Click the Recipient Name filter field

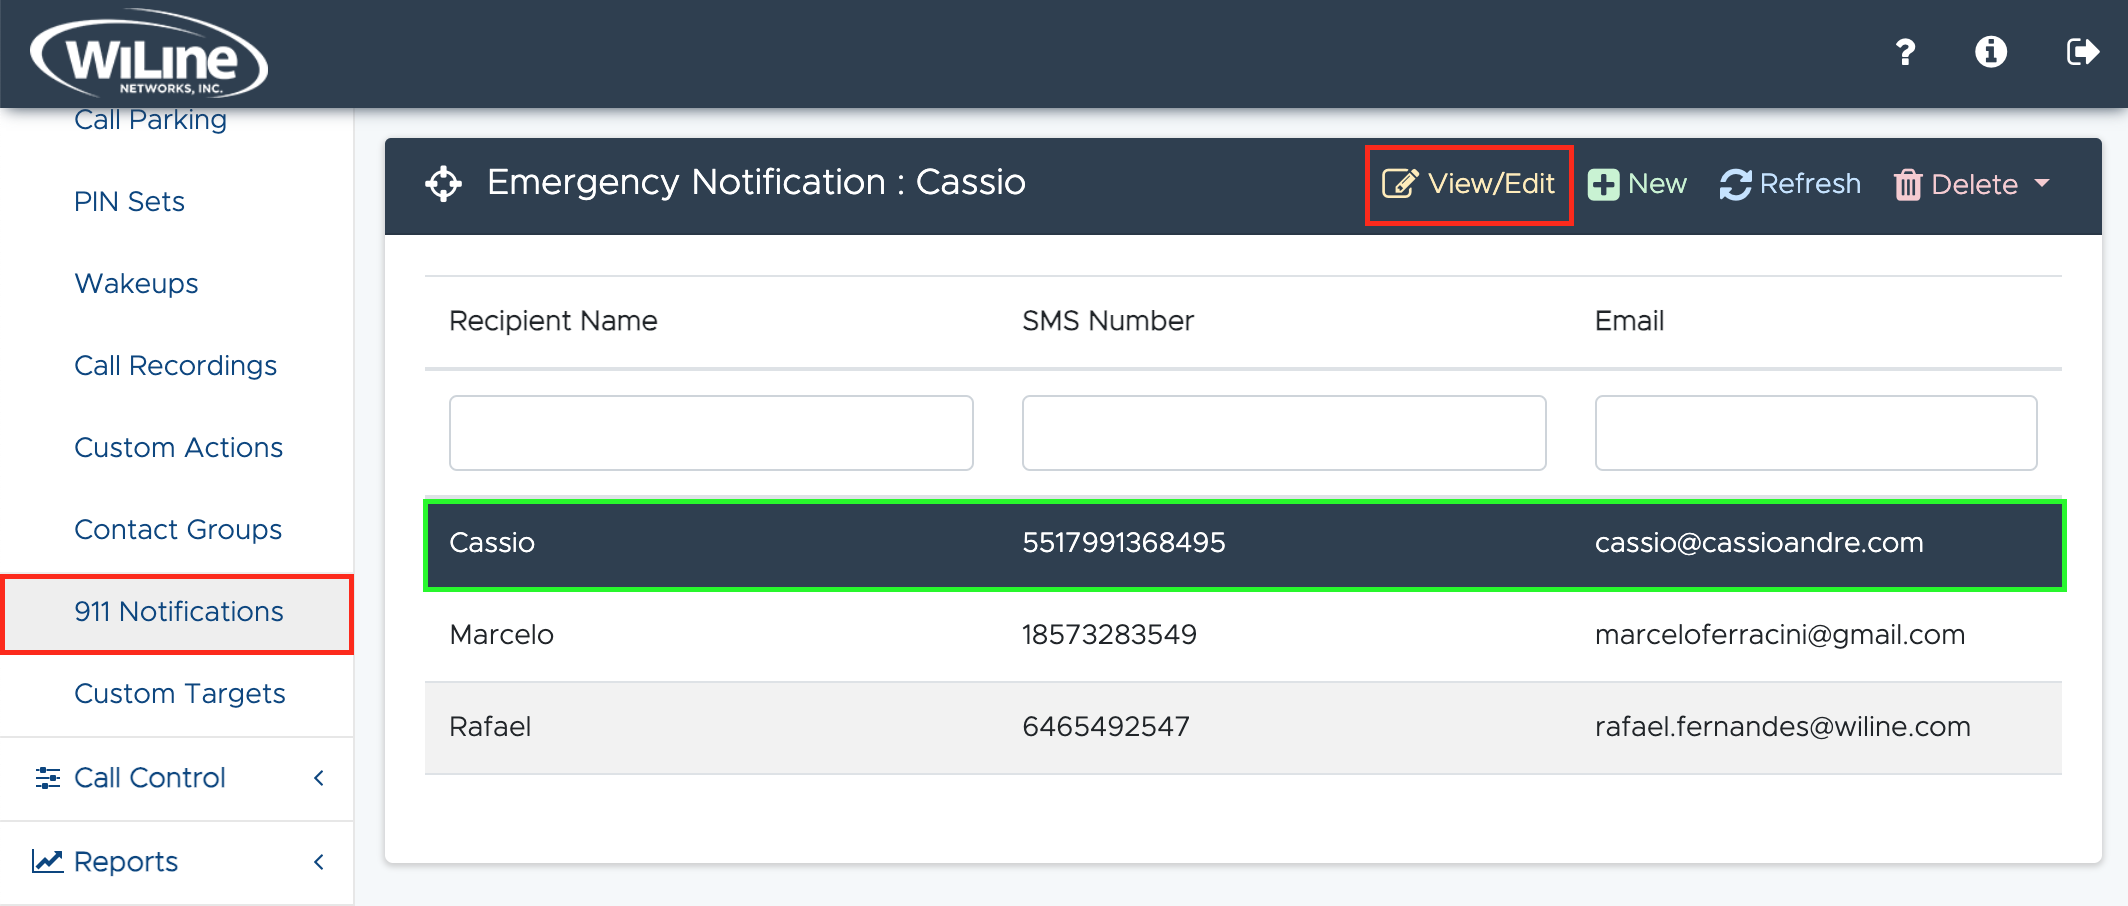click(711, 433)
